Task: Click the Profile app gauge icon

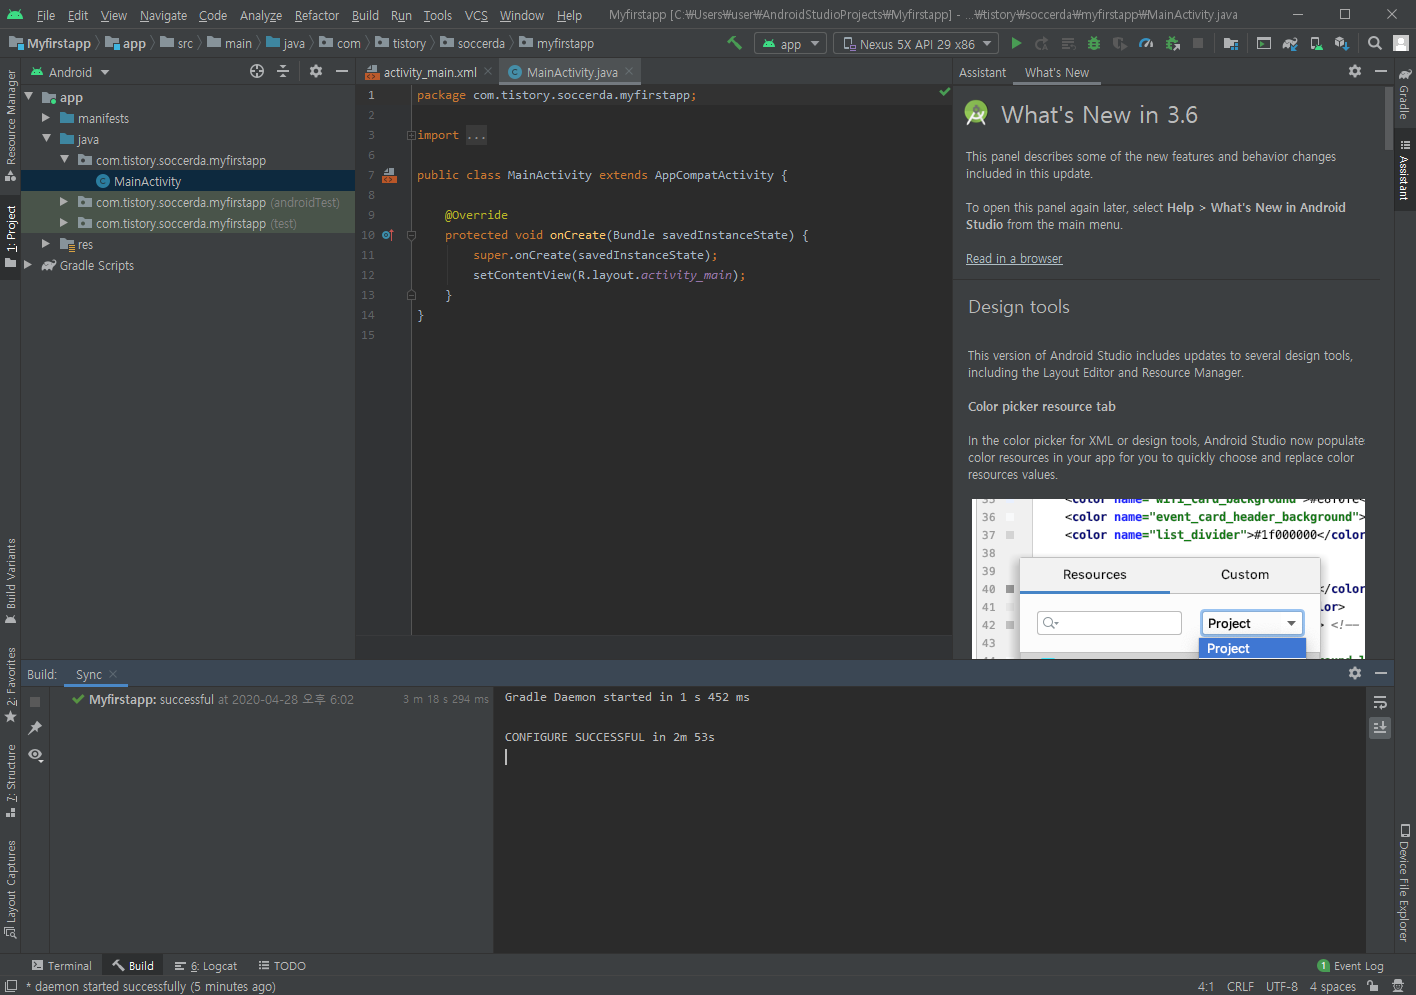Action: click(x=1146, y=43)
